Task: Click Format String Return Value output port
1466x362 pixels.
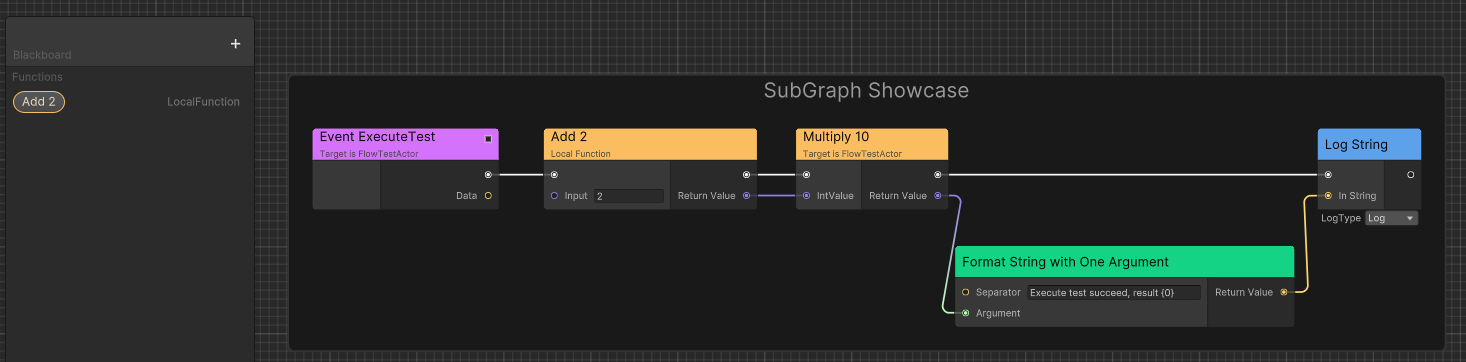Action: click(1284, 292)
